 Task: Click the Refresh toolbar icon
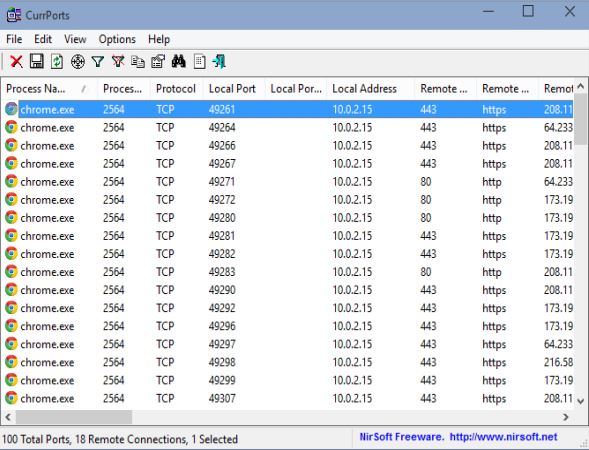coord(57,61)
